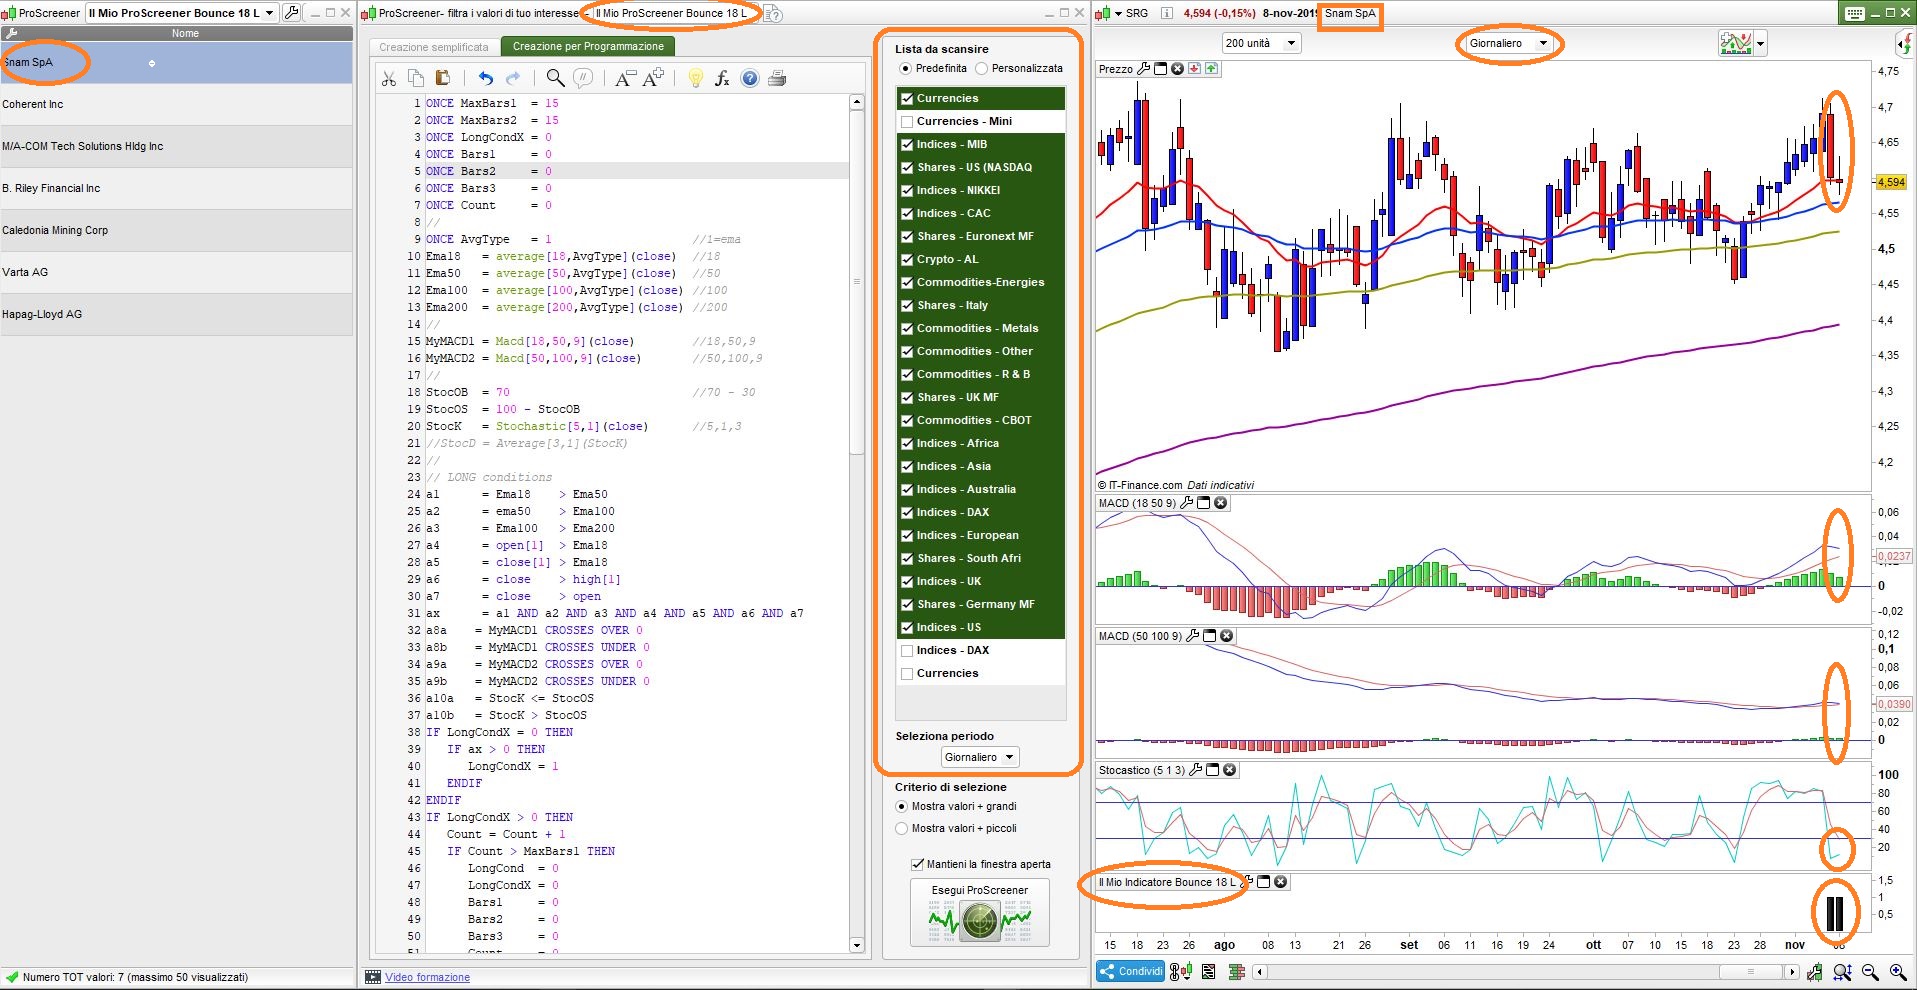Open the chart timeframe Giornaliero dropdown

point(1508,43)
